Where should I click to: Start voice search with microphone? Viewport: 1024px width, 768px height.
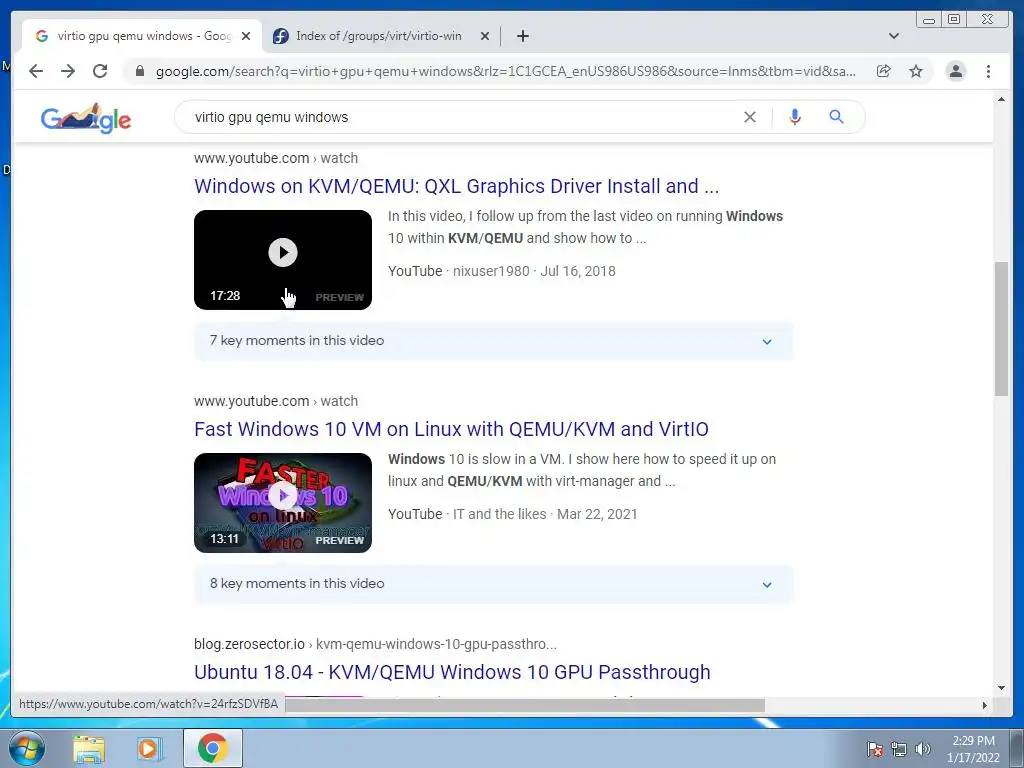(794, 117)
